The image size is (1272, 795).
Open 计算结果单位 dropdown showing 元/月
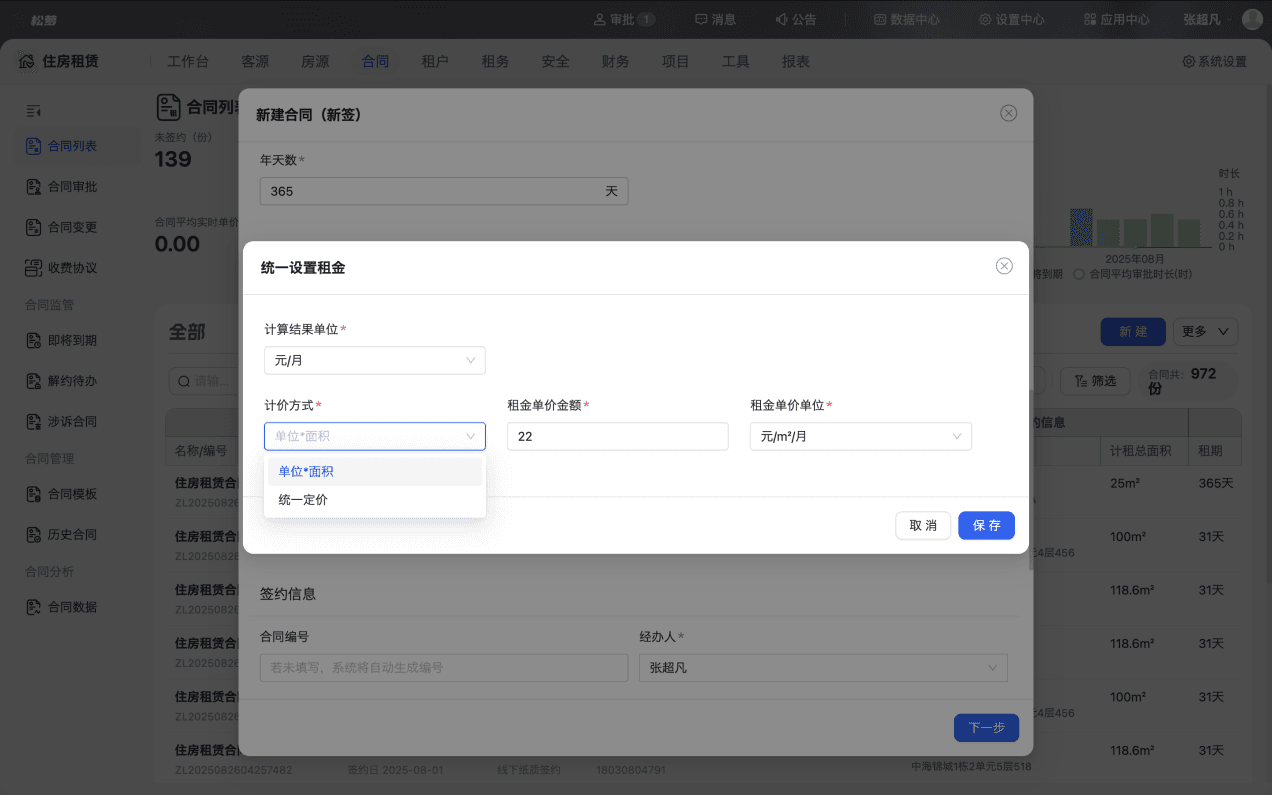[375, 360]
